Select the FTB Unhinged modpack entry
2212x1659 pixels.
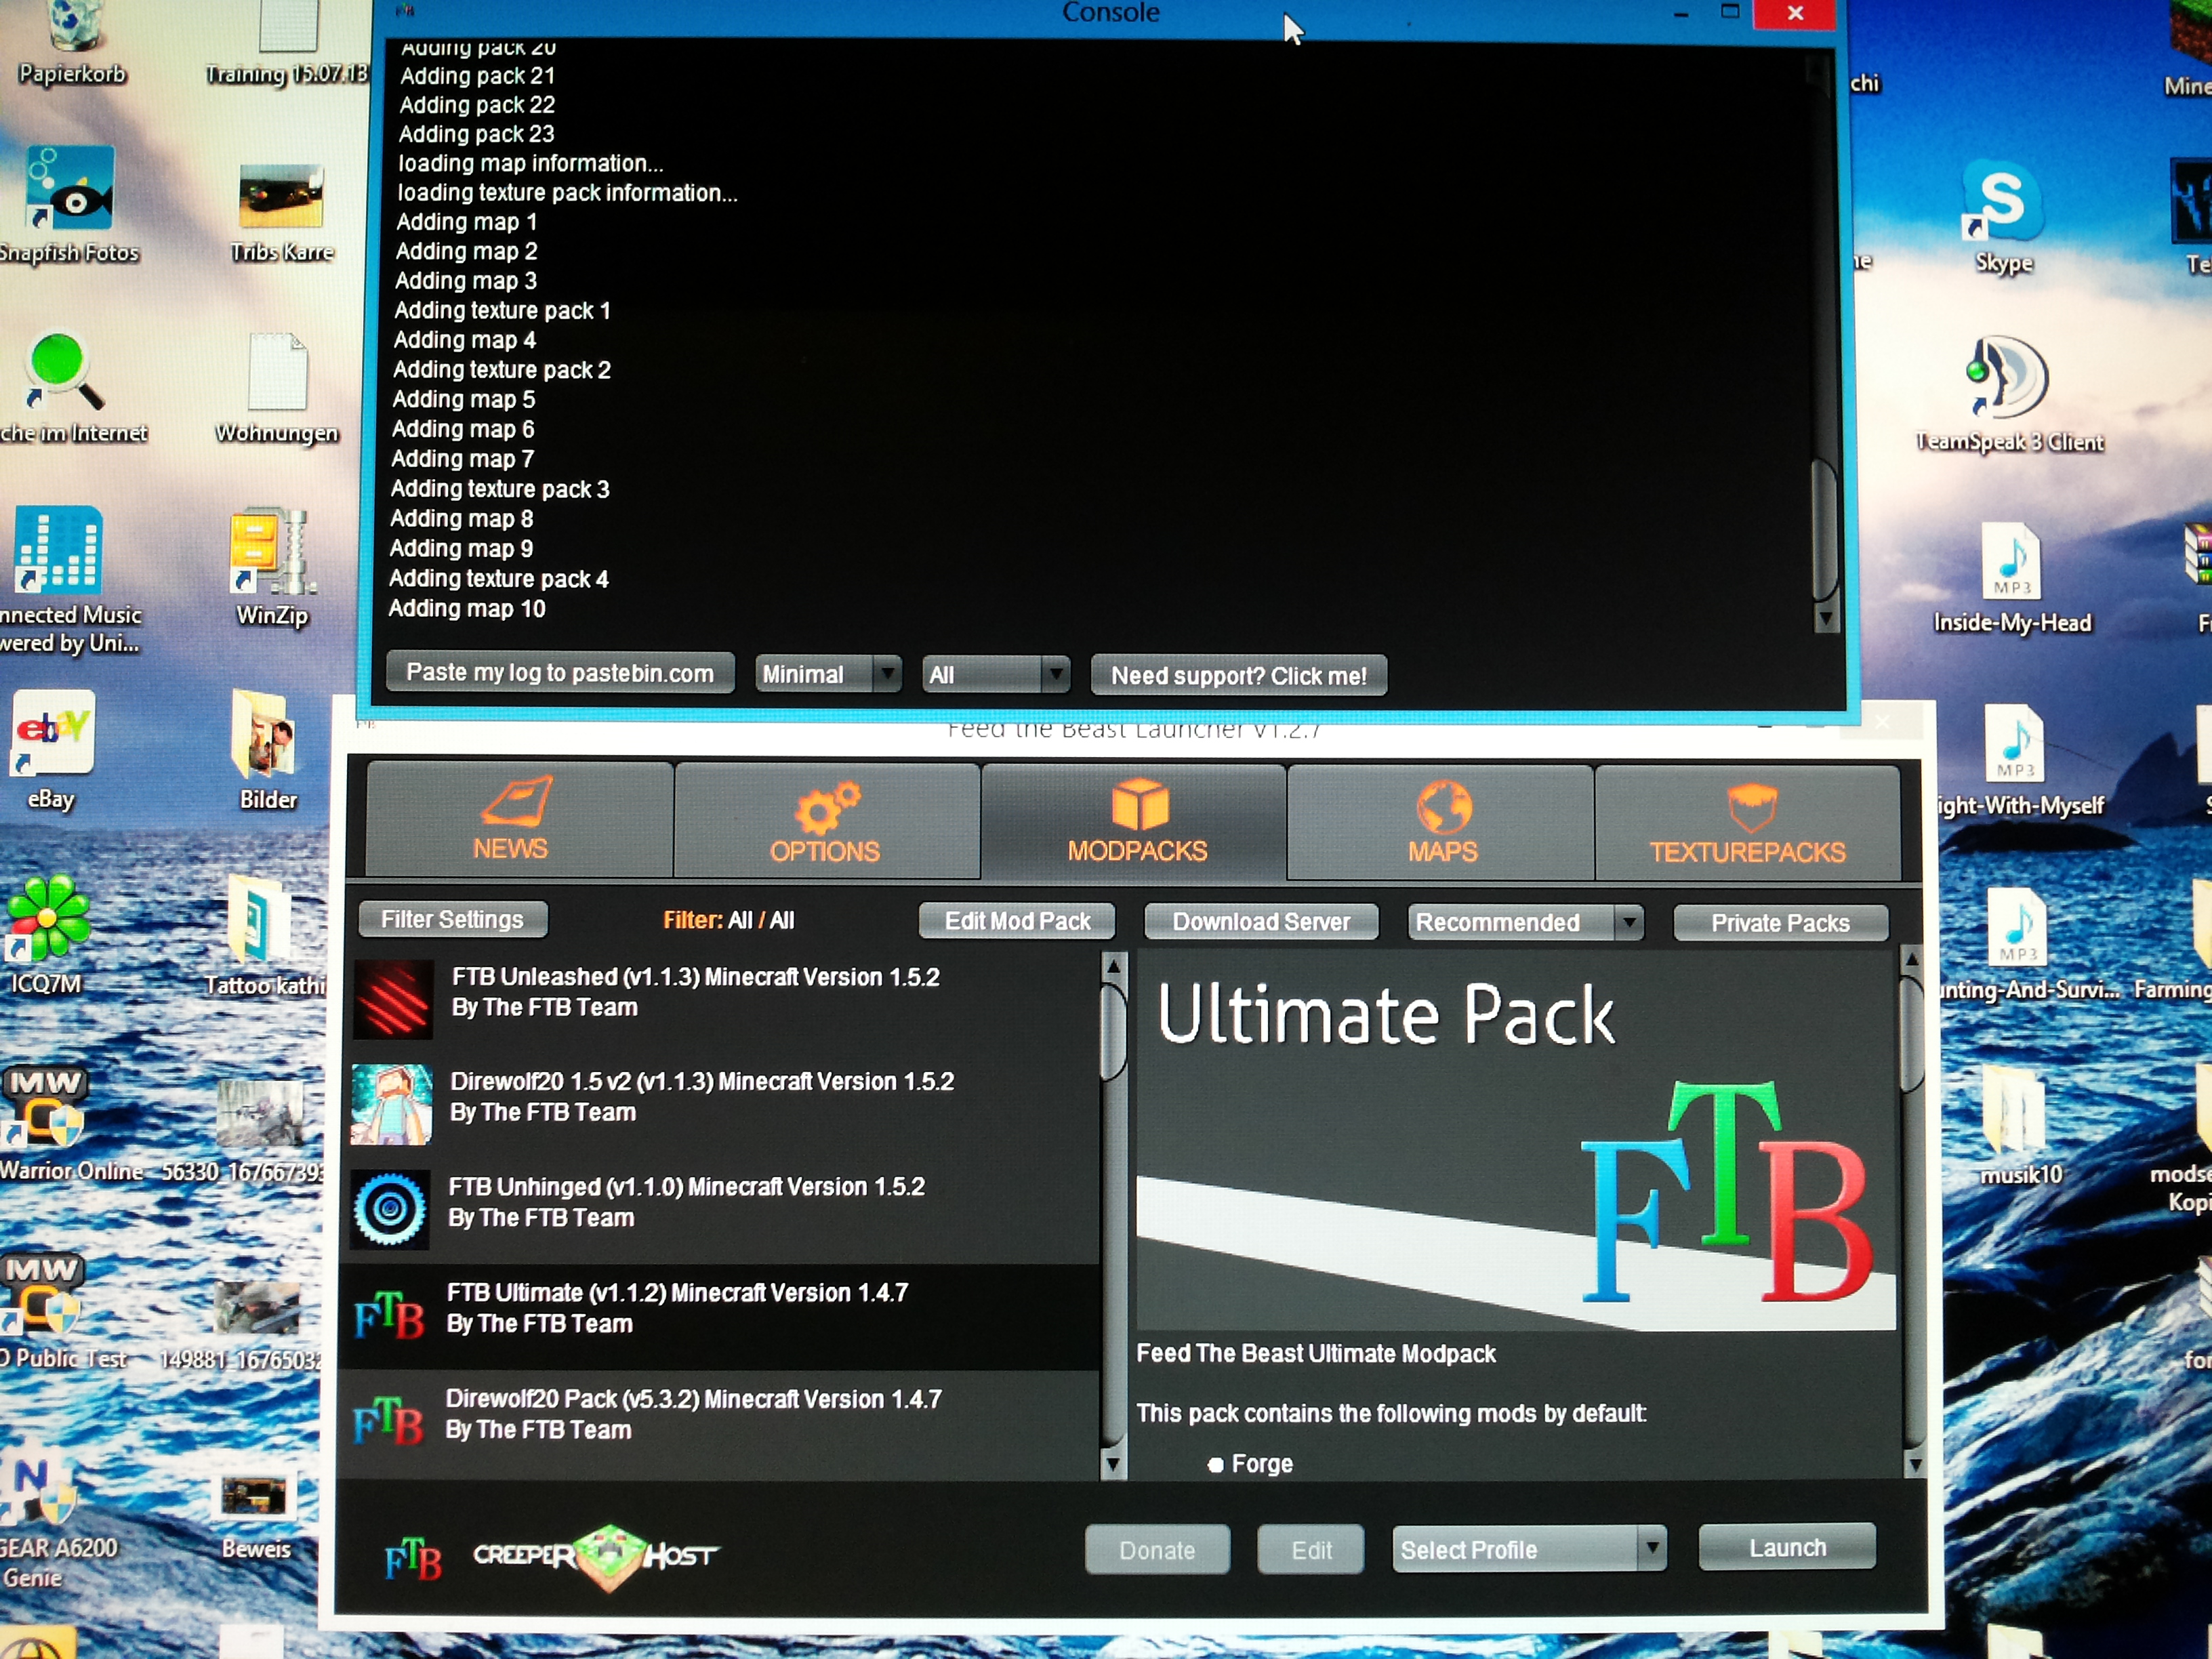tap(719, 1208)
